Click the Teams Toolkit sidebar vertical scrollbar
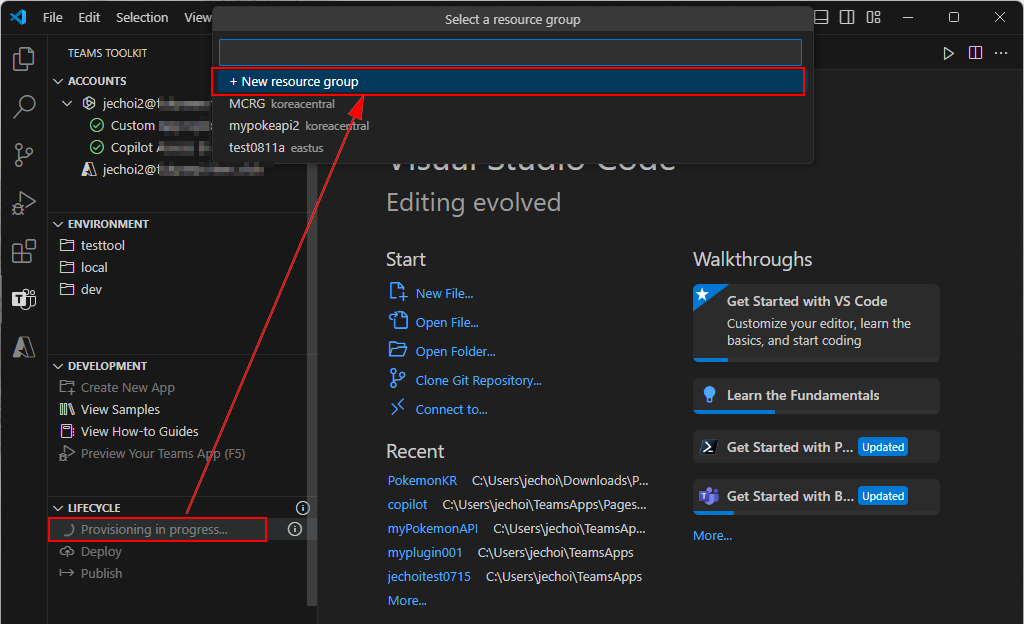 coord(312,385)
